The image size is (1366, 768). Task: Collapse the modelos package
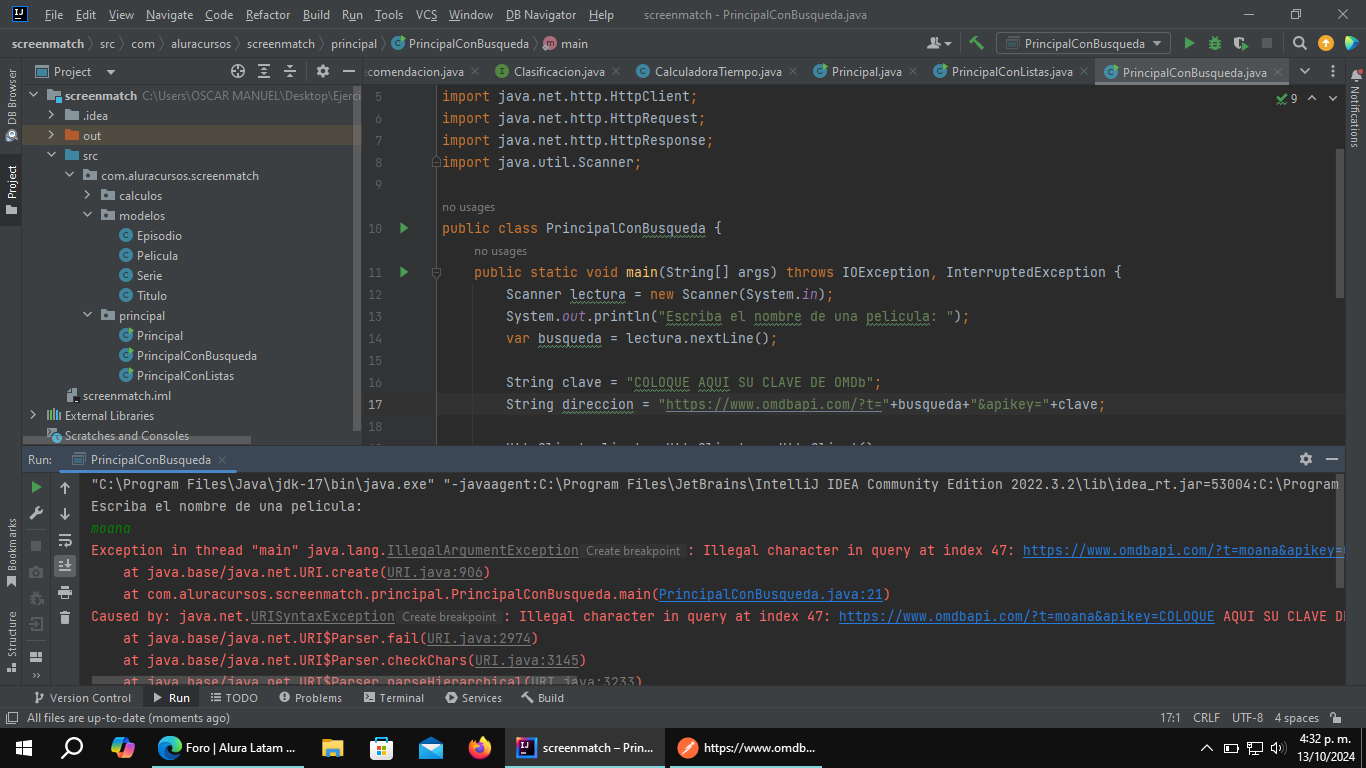[x=87, y=215]
